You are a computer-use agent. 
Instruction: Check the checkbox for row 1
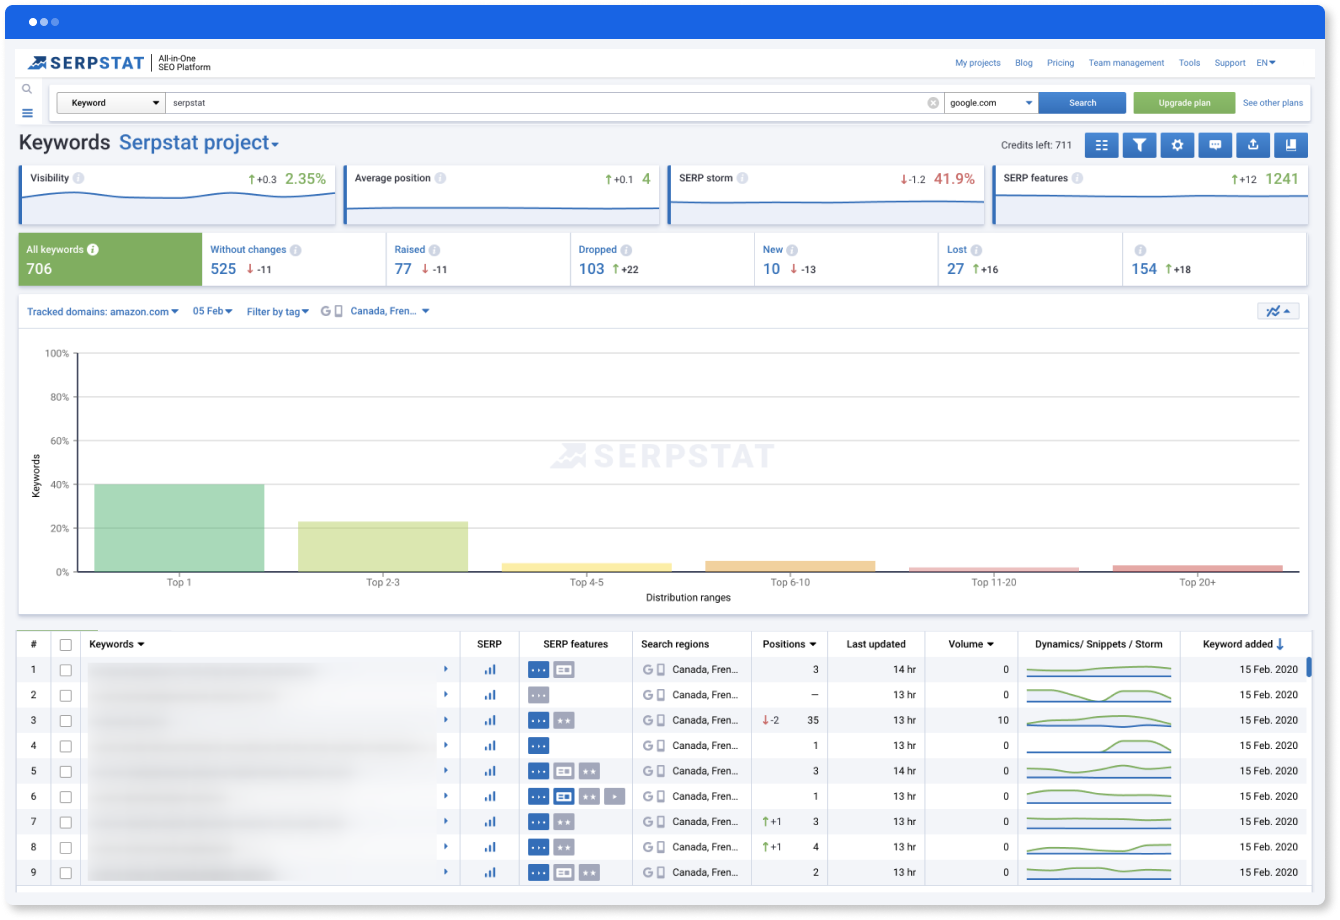tap(66, 670)
